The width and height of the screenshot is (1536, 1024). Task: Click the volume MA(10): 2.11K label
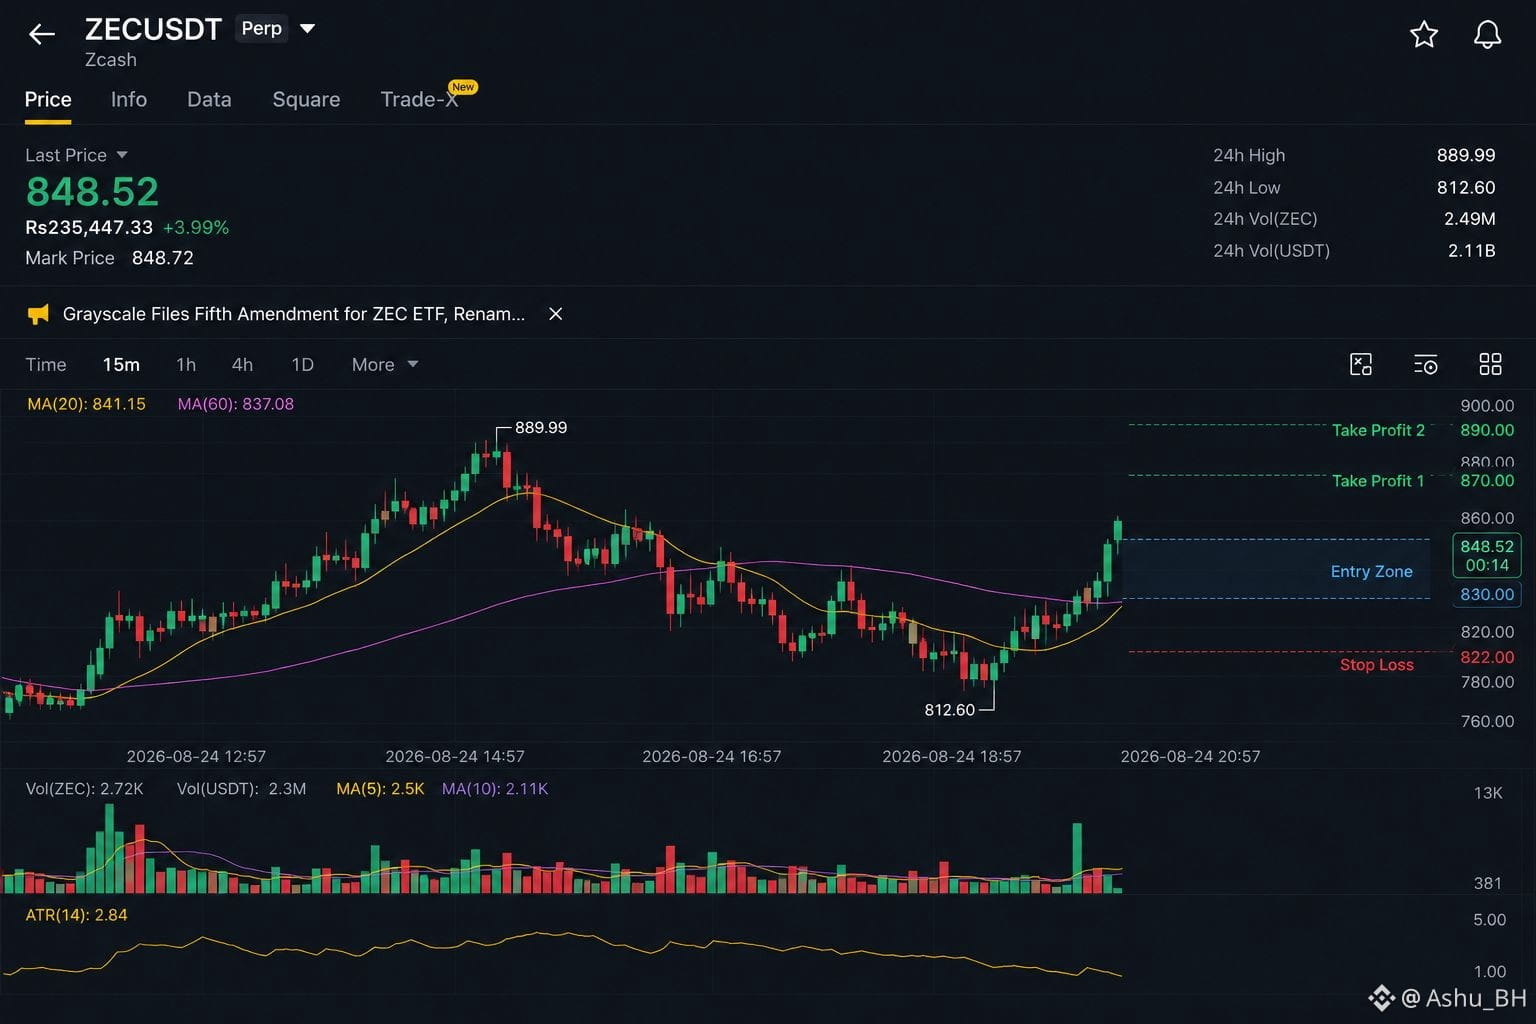click(495, 789)
